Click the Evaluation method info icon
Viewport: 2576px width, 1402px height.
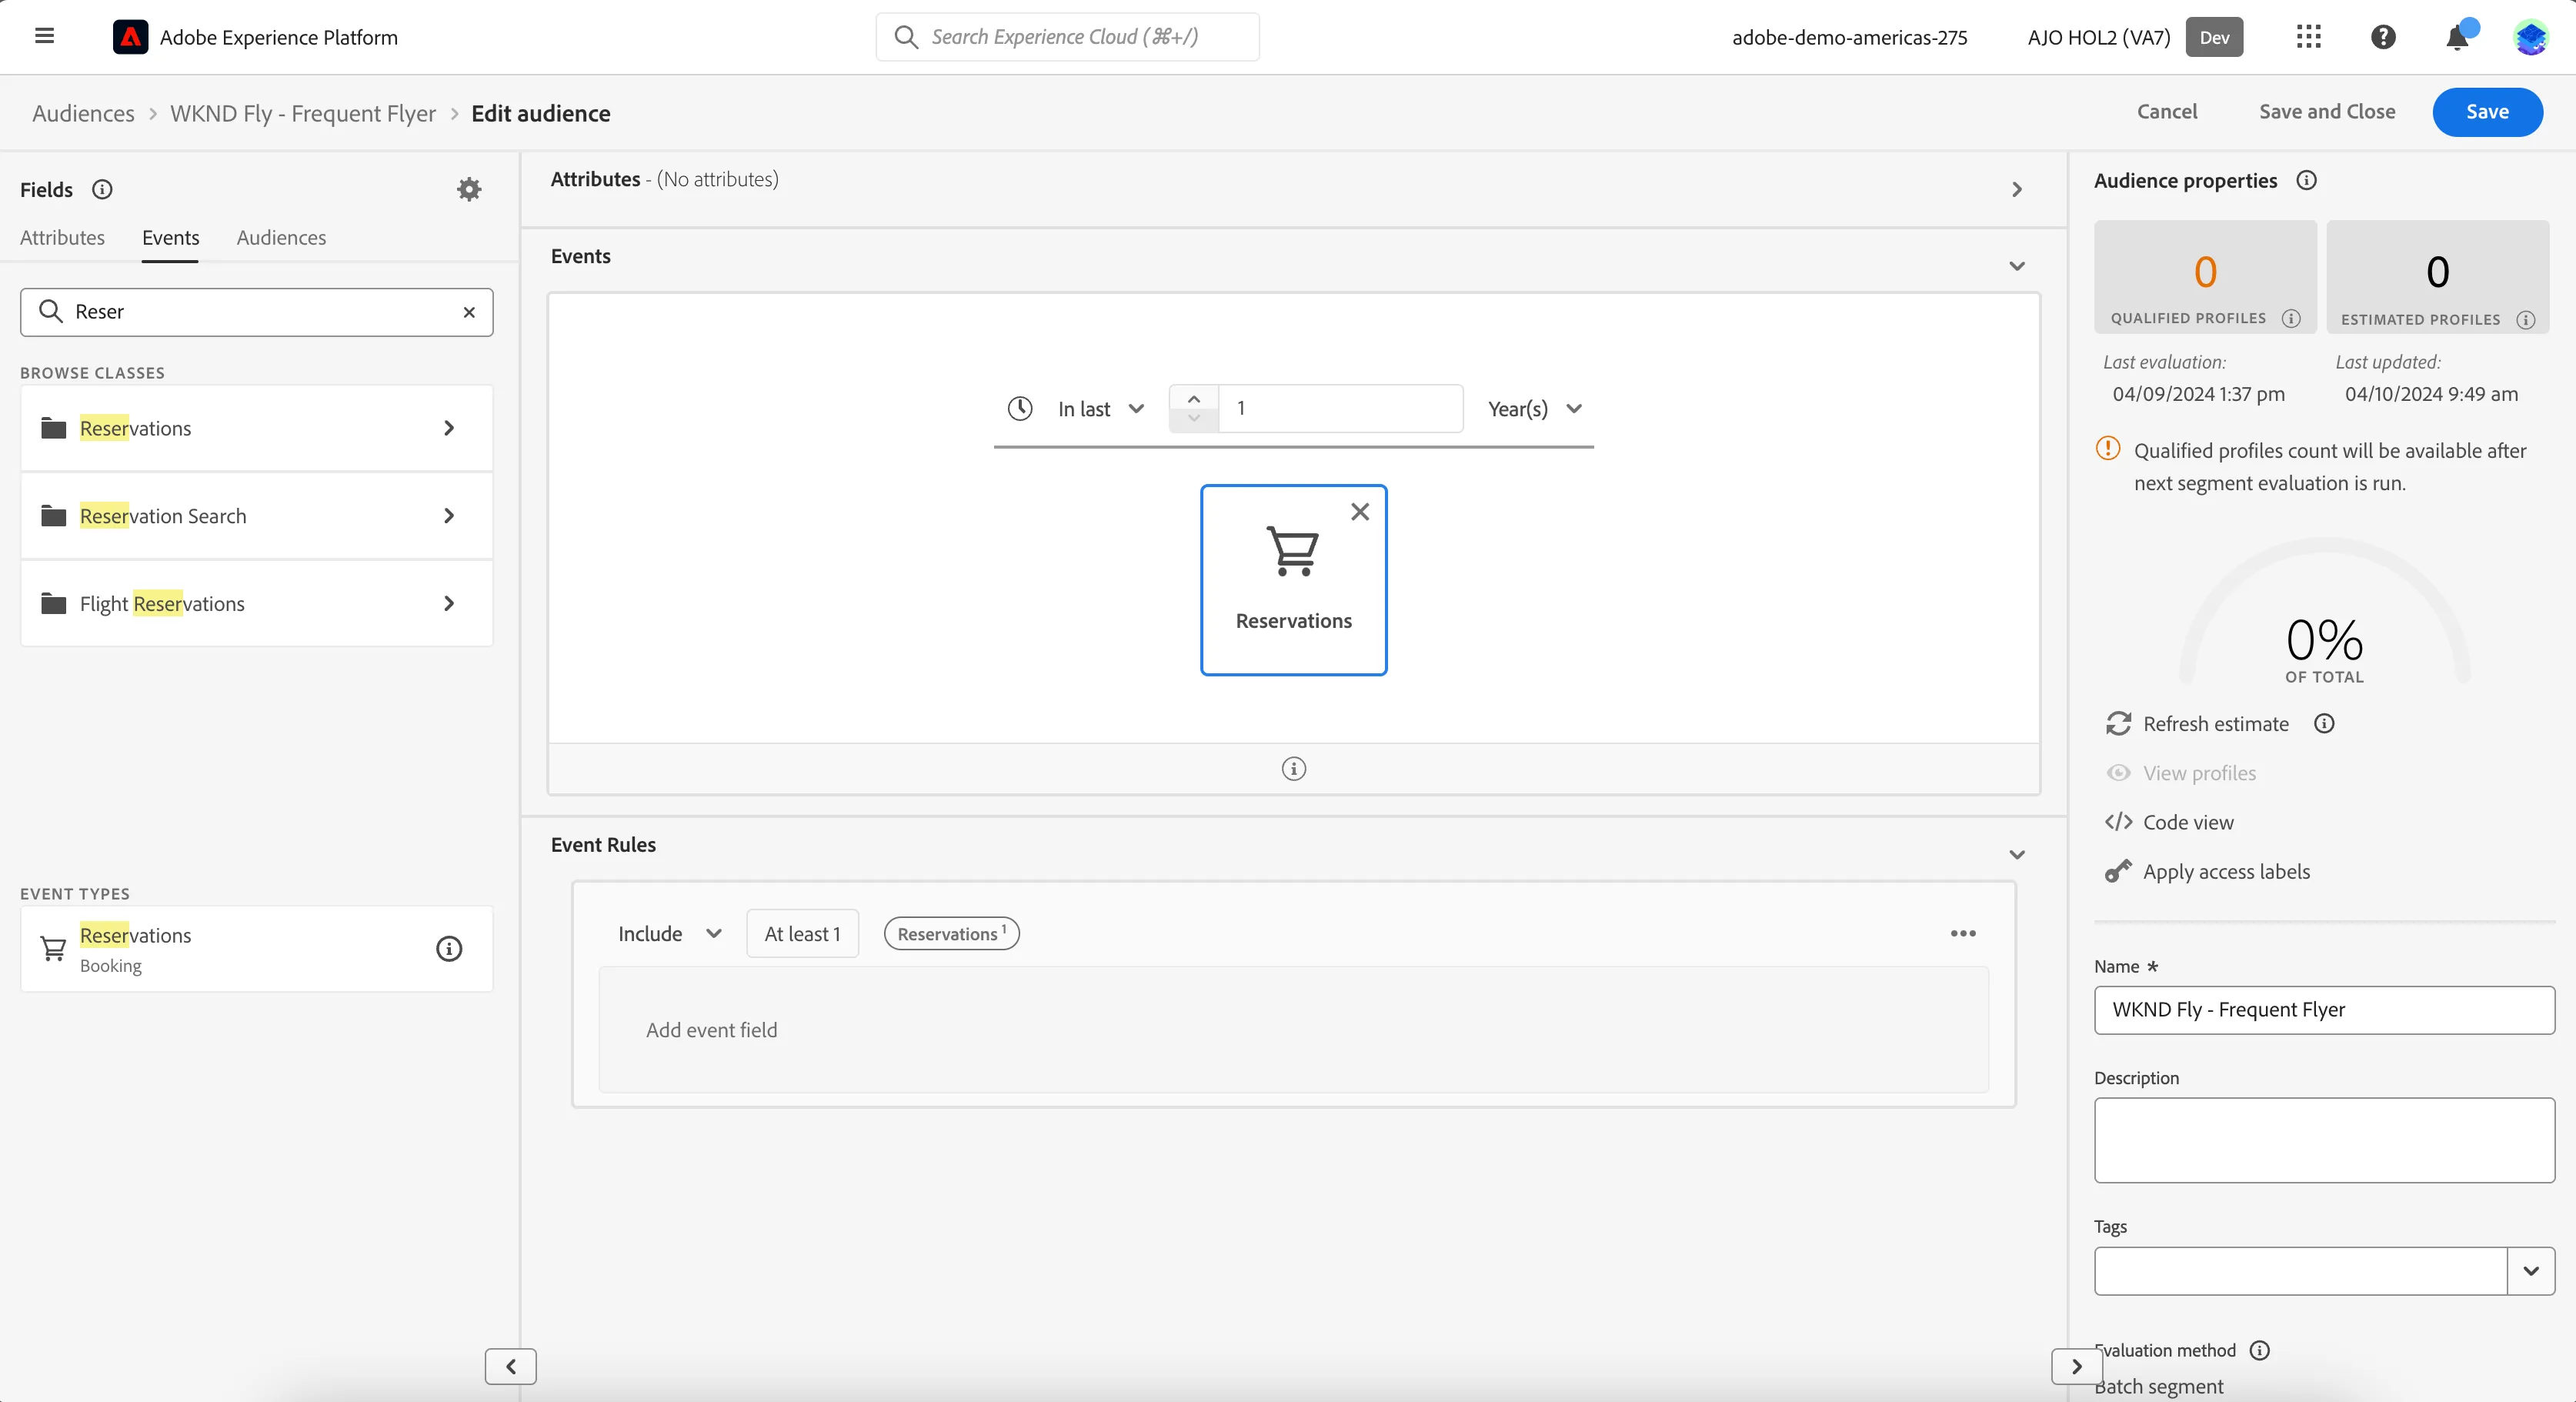coord(2260,1350)
